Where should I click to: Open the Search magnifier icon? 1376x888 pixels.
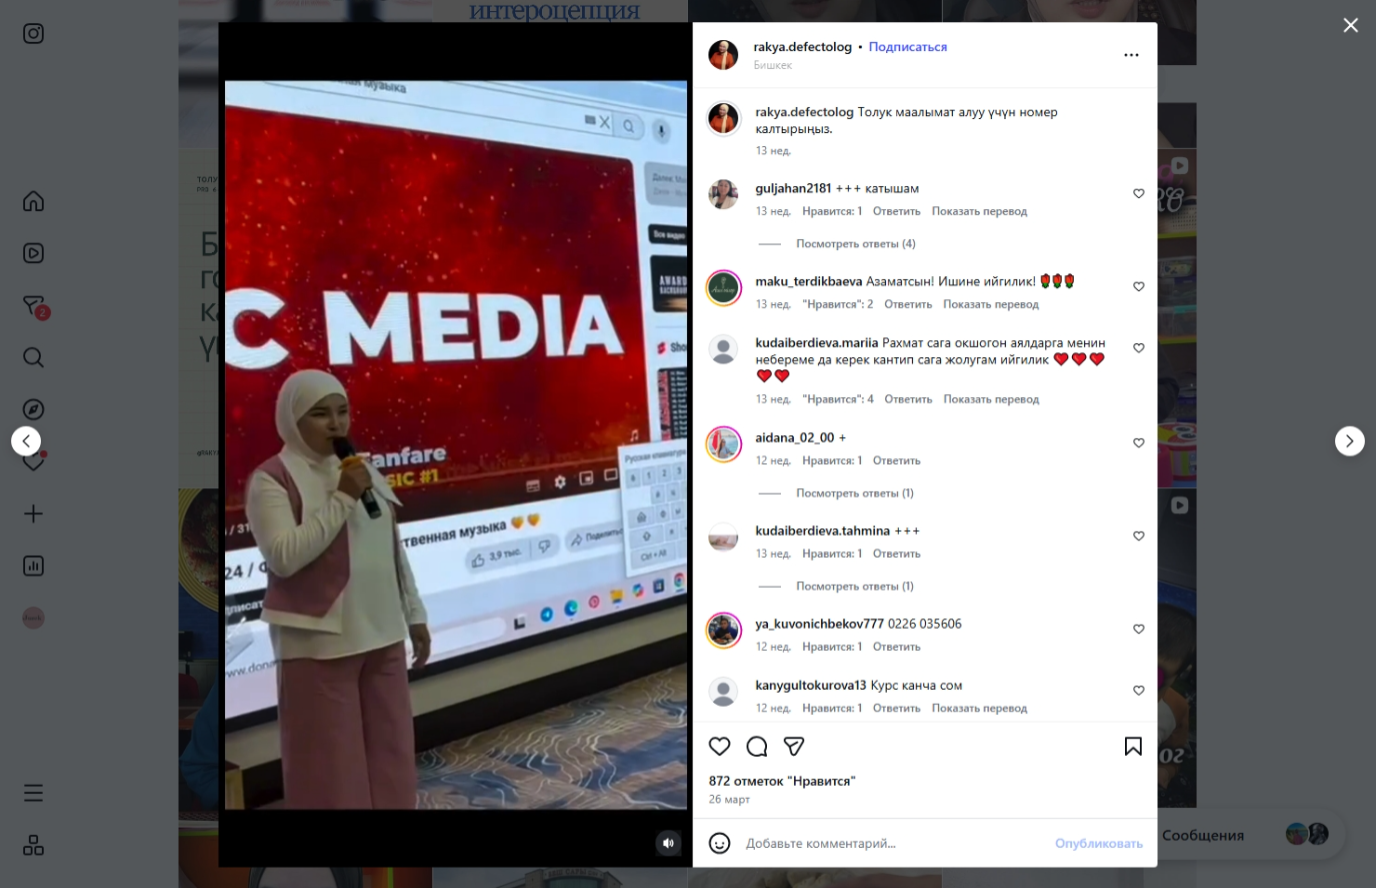tap(33, 357)
